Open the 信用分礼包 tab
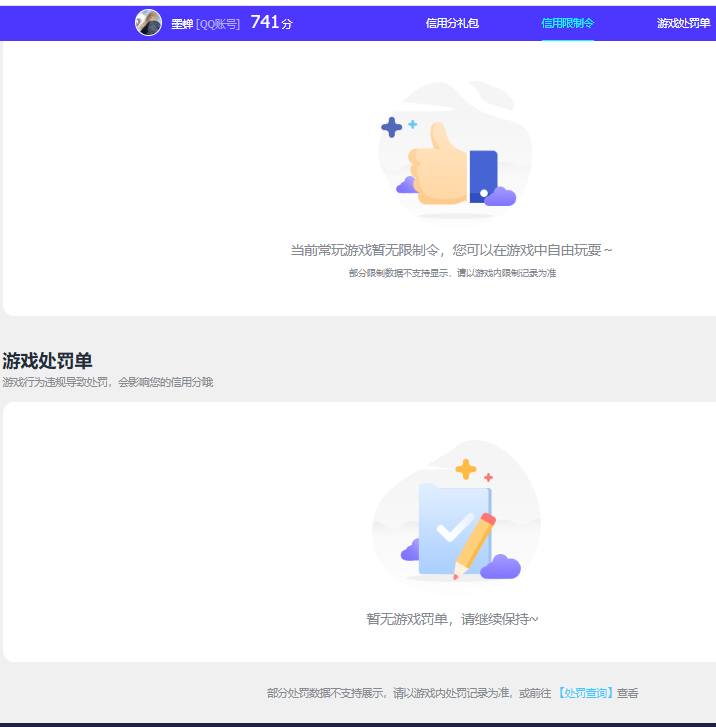 tap(452, 23)
